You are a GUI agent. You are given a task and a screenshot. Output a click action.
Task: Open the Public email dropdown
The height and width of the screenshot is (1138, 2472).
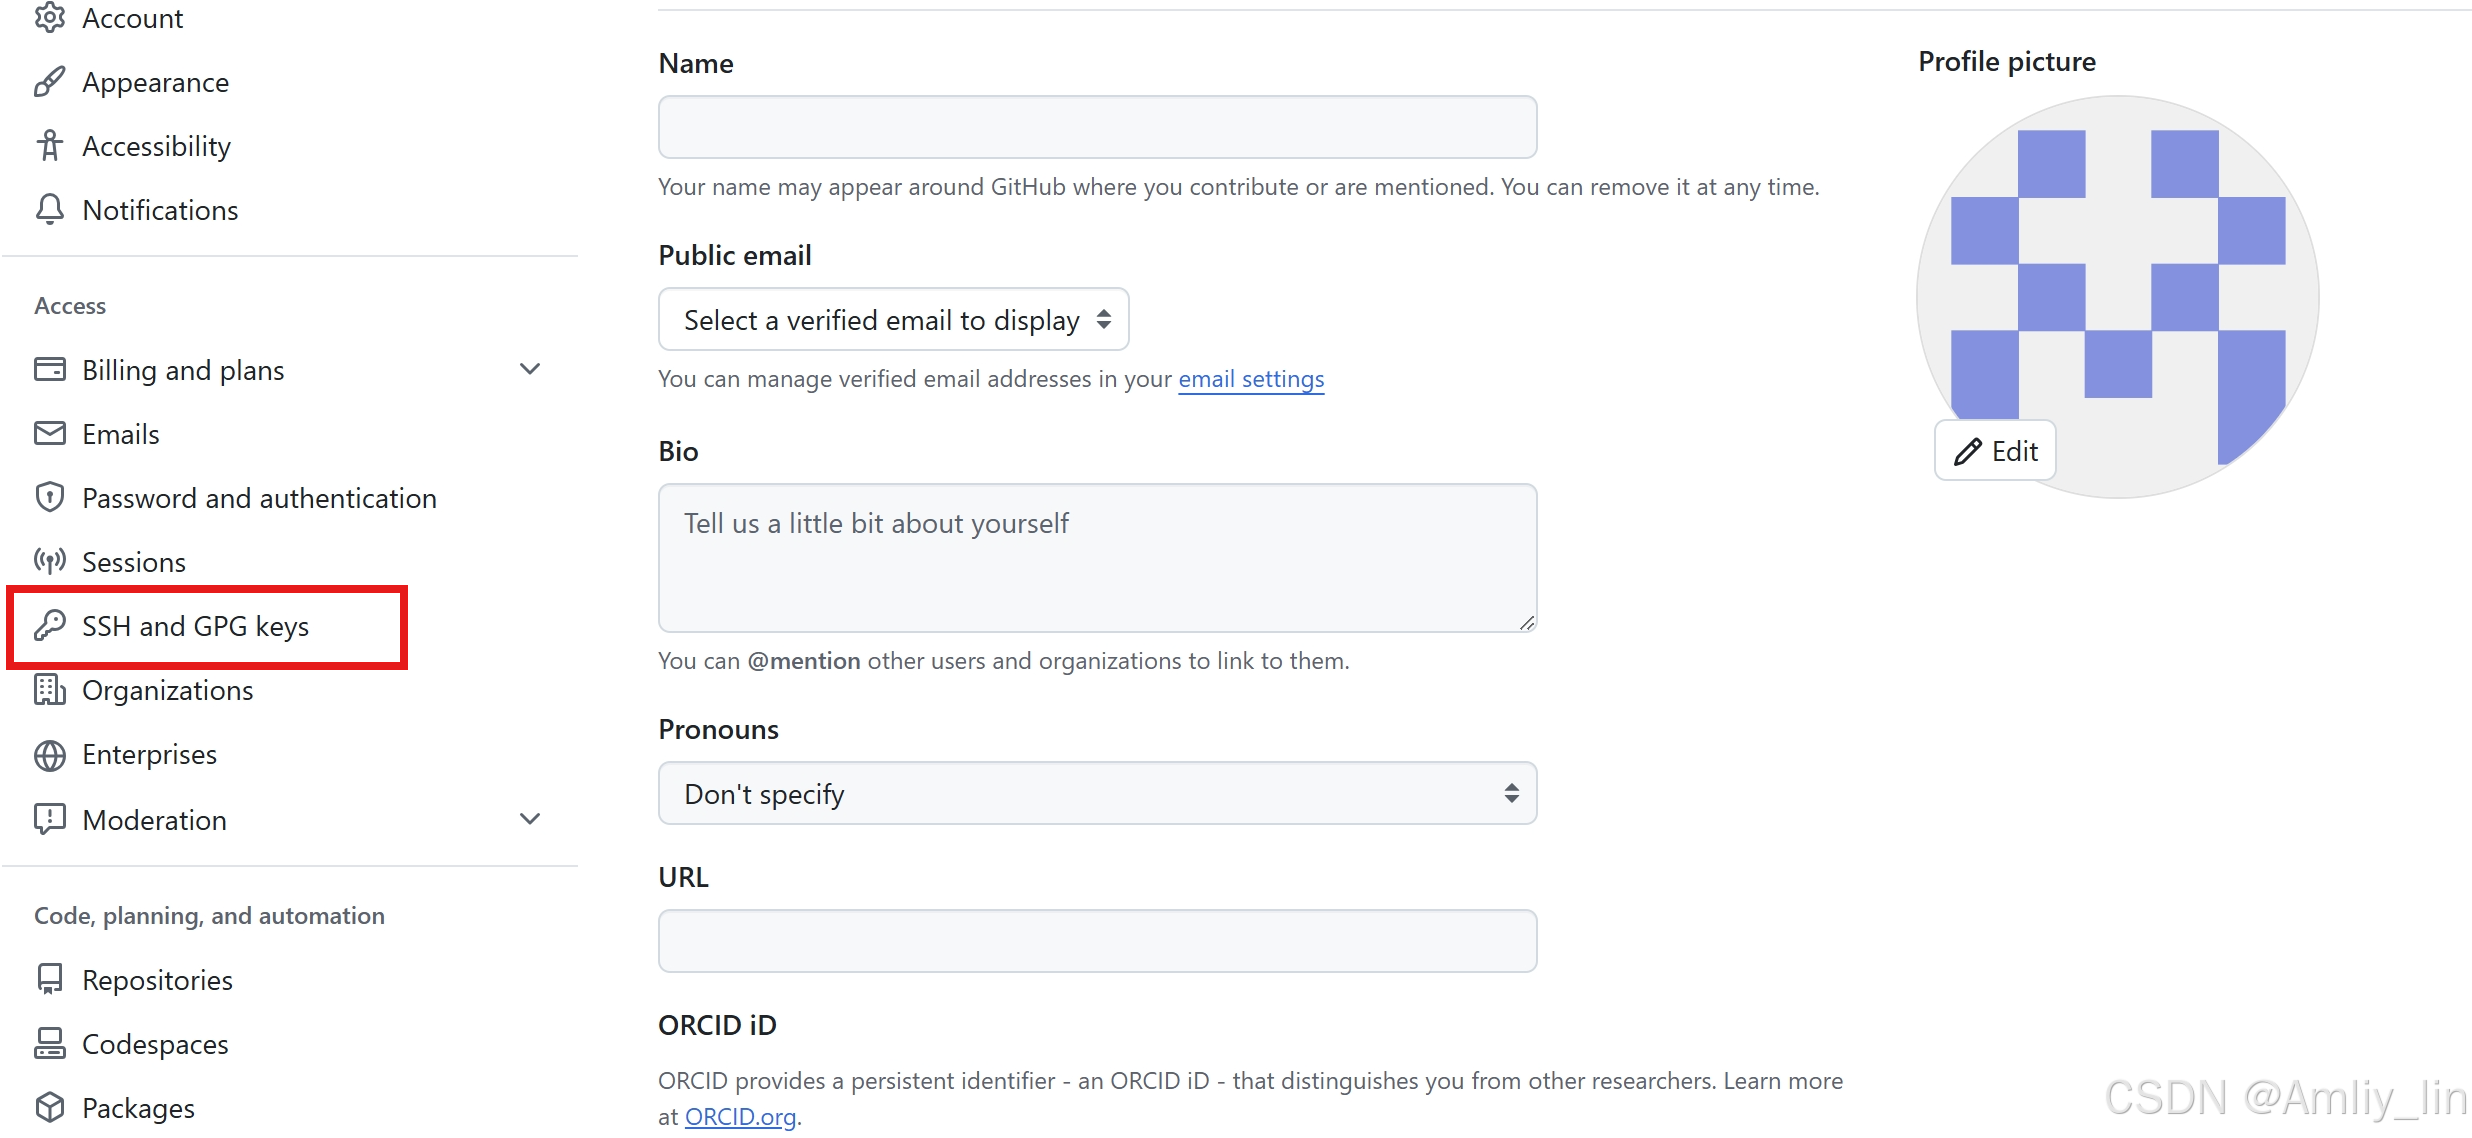pos(894,320)
